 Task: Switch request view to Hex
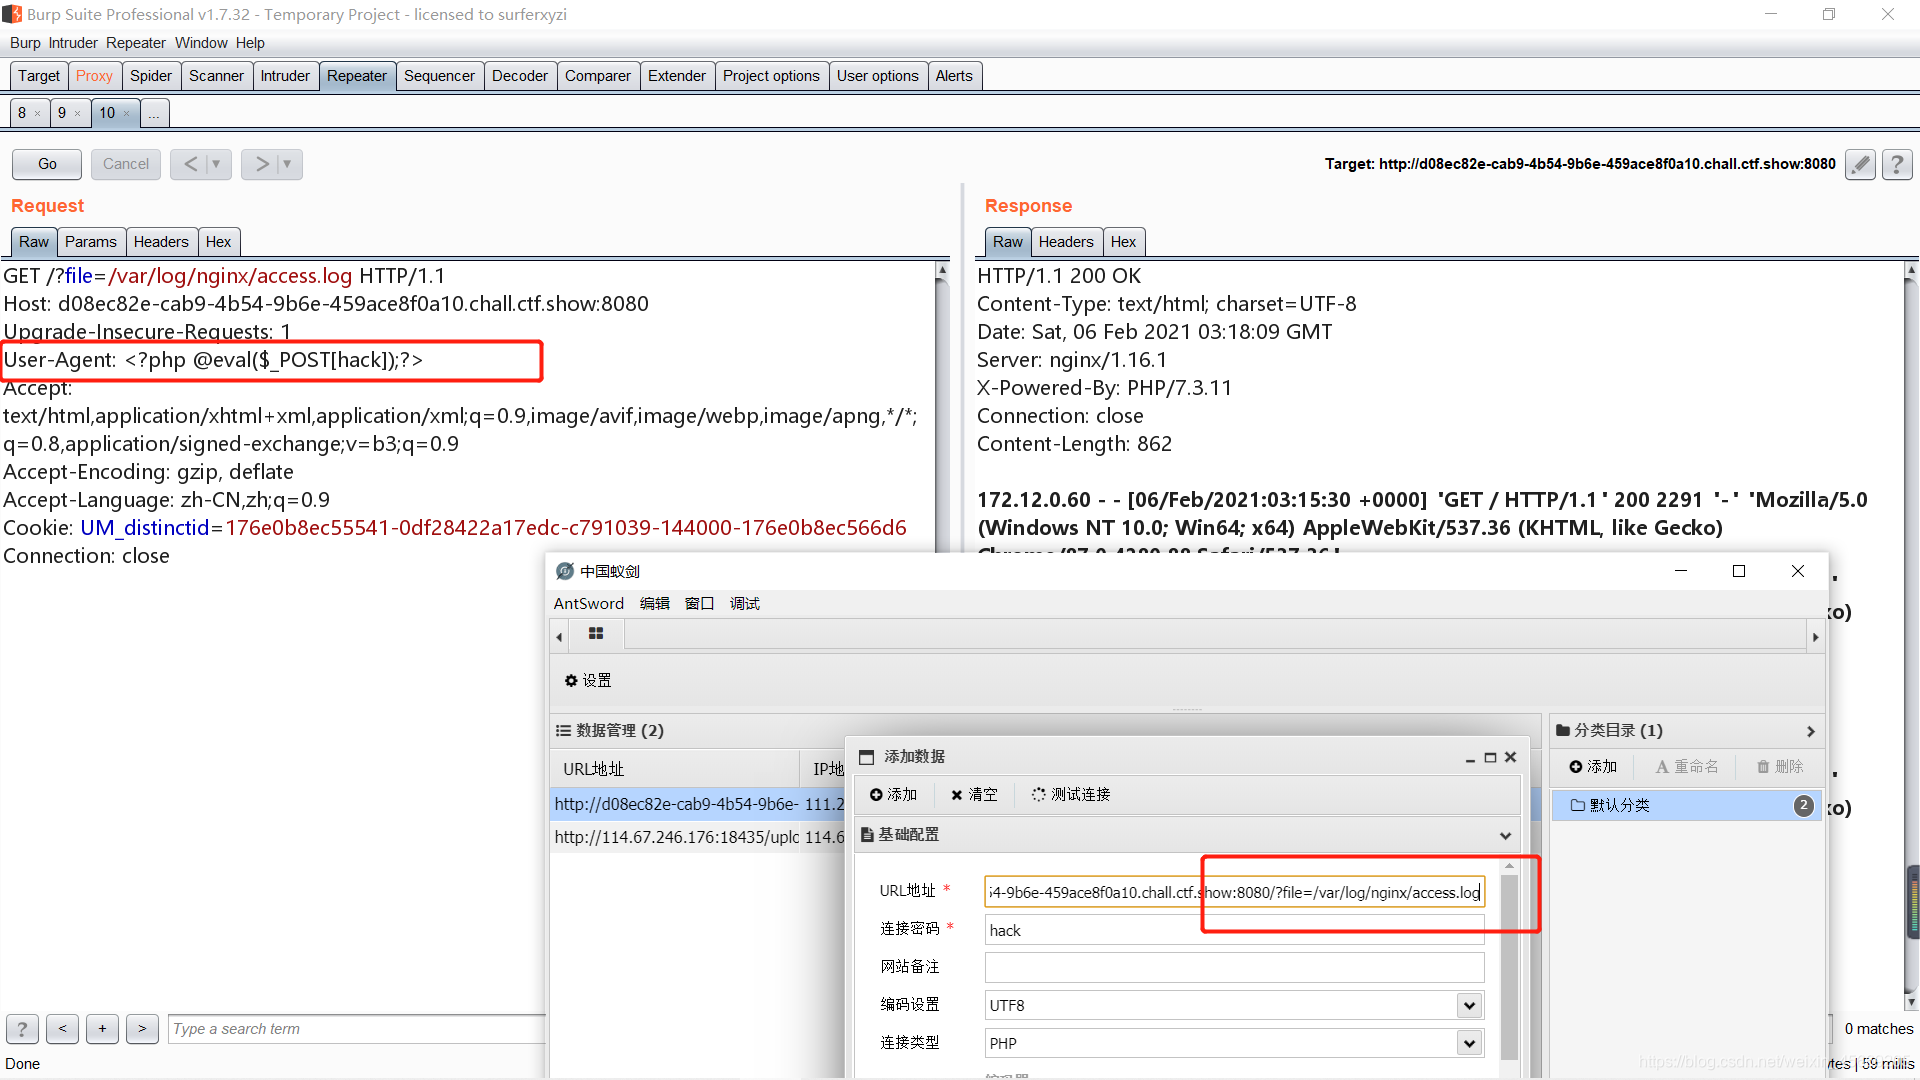pyautogui.click(x=218, y=242)
